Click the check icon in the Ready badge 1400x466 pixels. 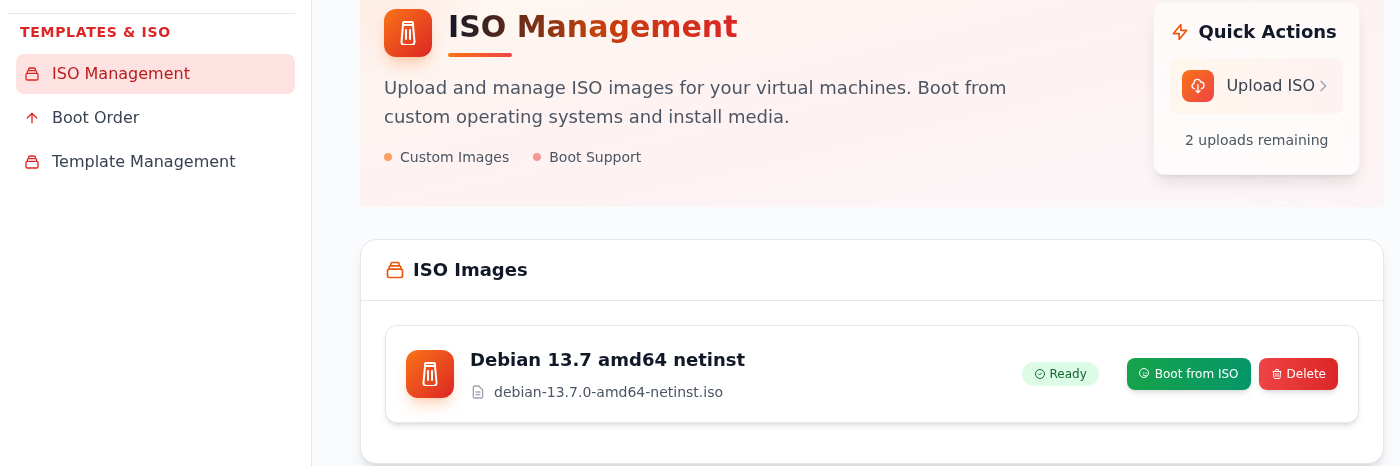click(x=1040, y=374)
